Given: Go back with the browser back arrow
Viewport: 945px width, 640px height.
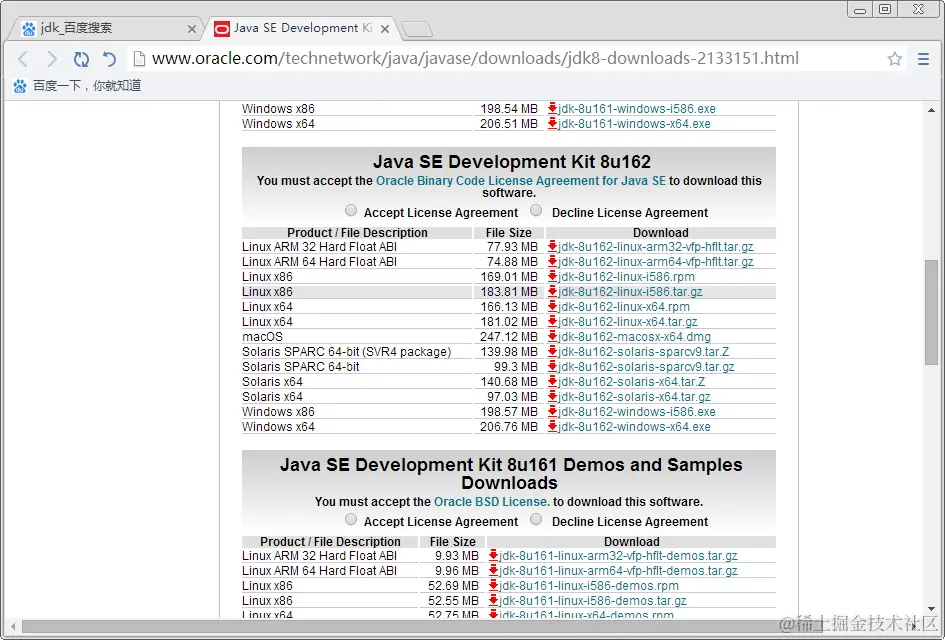Looking at the screenshot, I should tap(23, 59).
